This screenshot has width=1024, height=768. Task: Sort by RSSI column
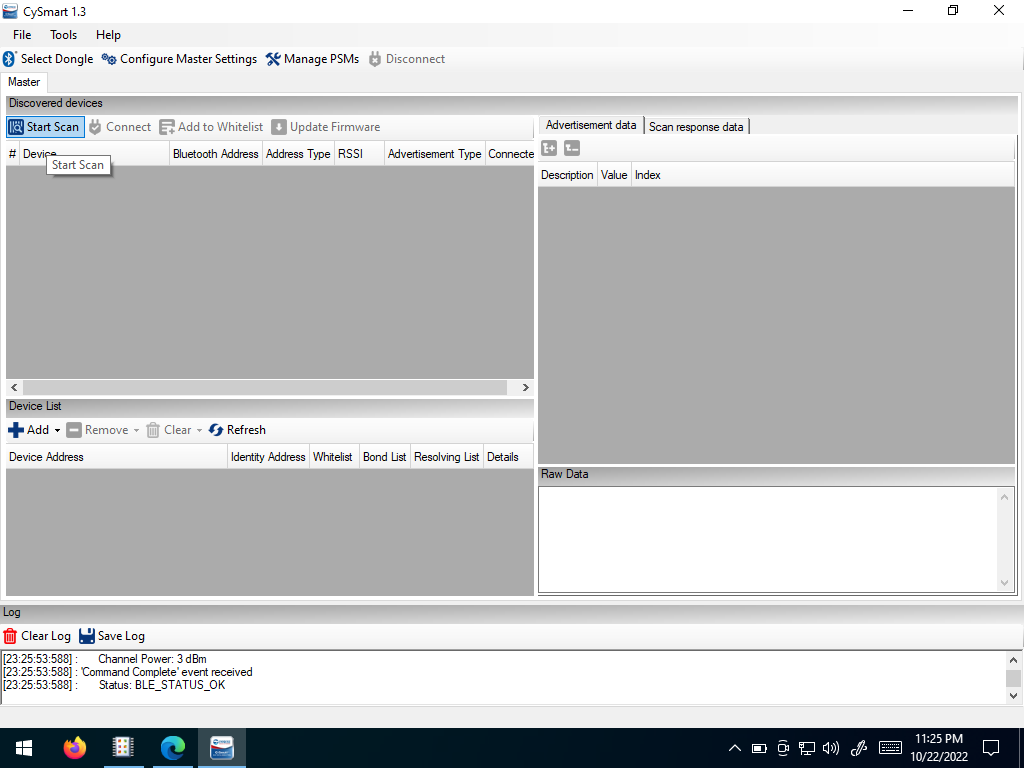click(359, 154)
